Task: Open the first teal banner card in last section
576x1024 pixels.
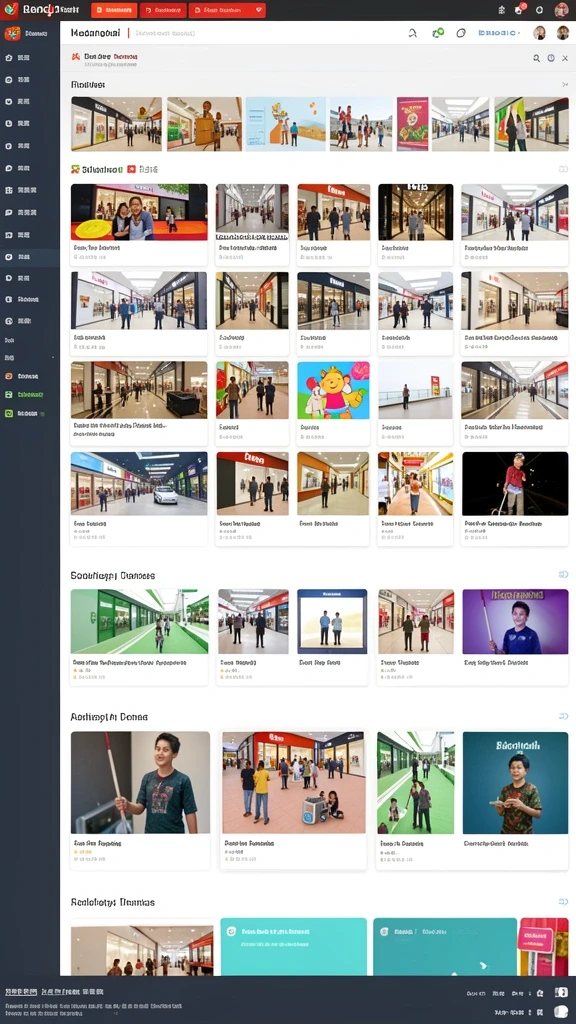Action: coord(293,946)
